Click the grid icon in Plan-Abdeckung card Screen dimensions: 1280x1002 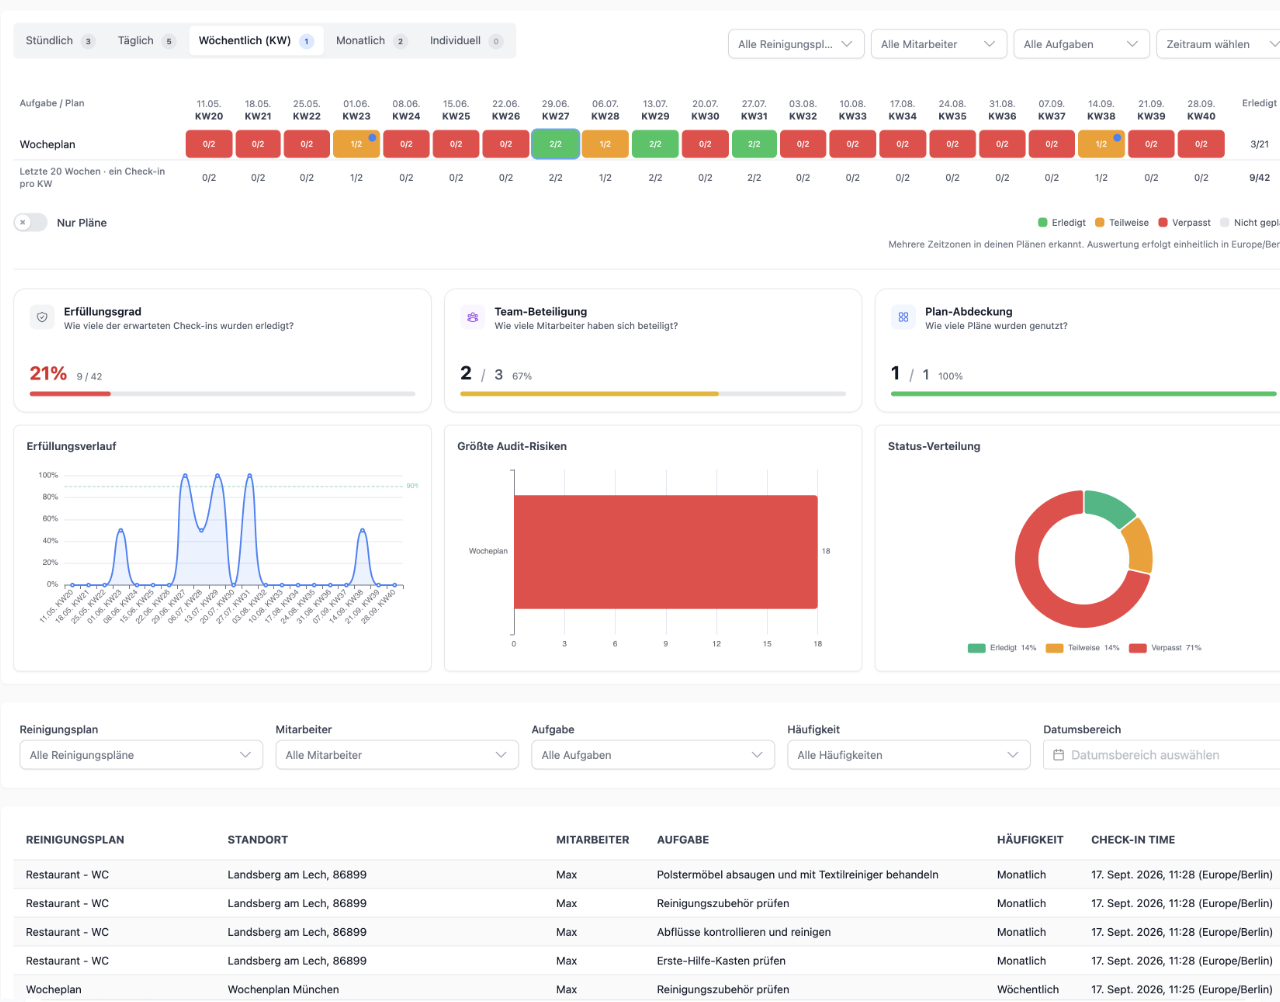tap(903, 317)
